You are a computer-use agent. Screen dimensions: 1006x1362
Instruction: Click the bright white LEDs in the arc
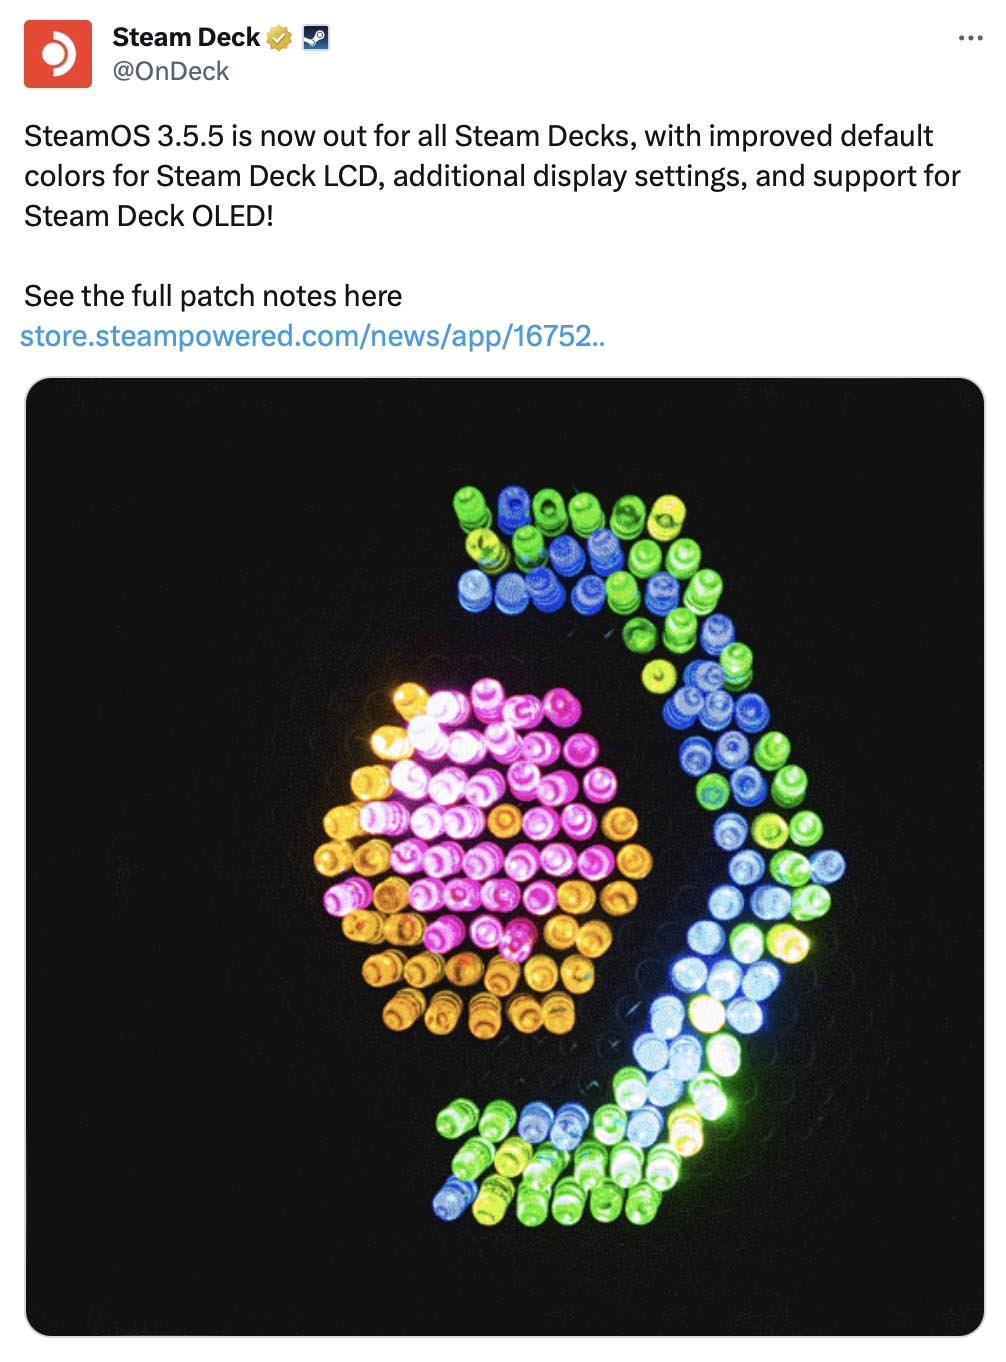click(x=700, y=1000)
